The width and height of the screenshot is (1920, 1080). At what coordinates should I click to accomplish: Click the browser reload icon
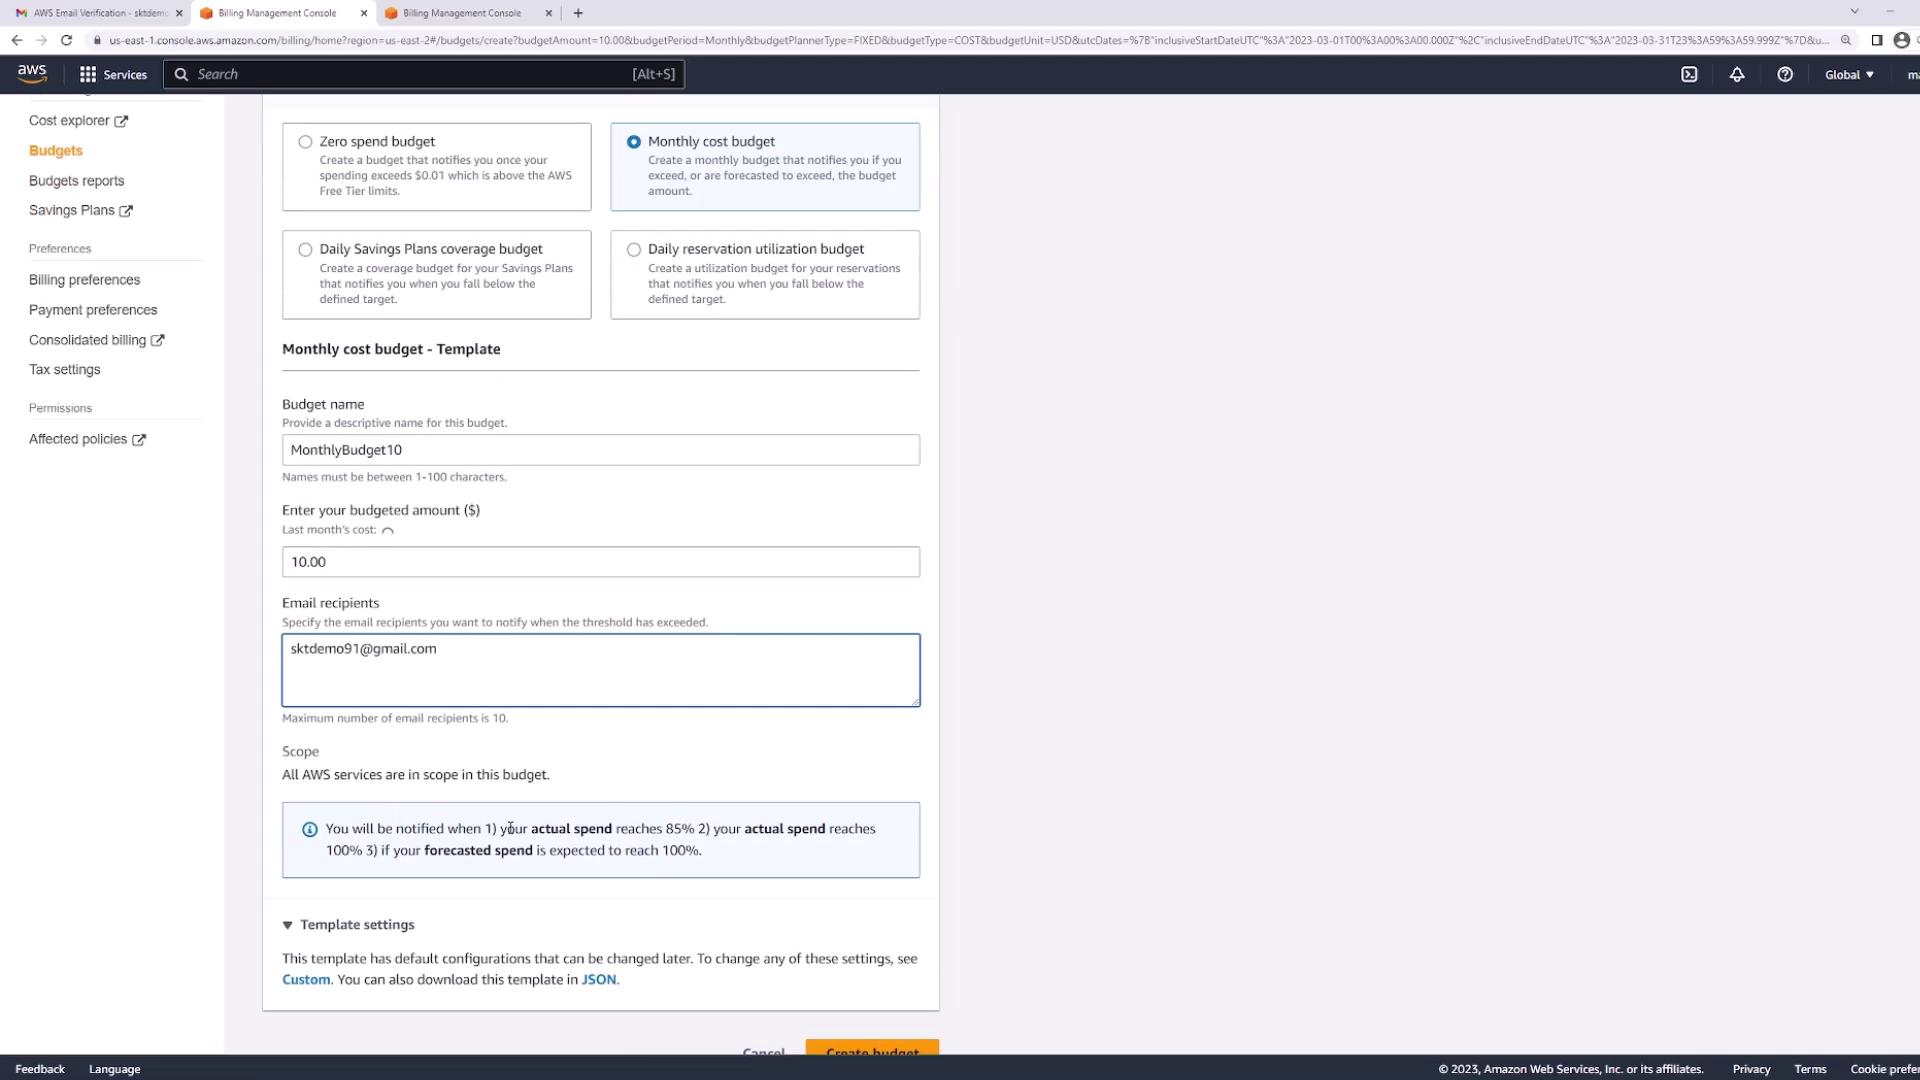[66, 40]
